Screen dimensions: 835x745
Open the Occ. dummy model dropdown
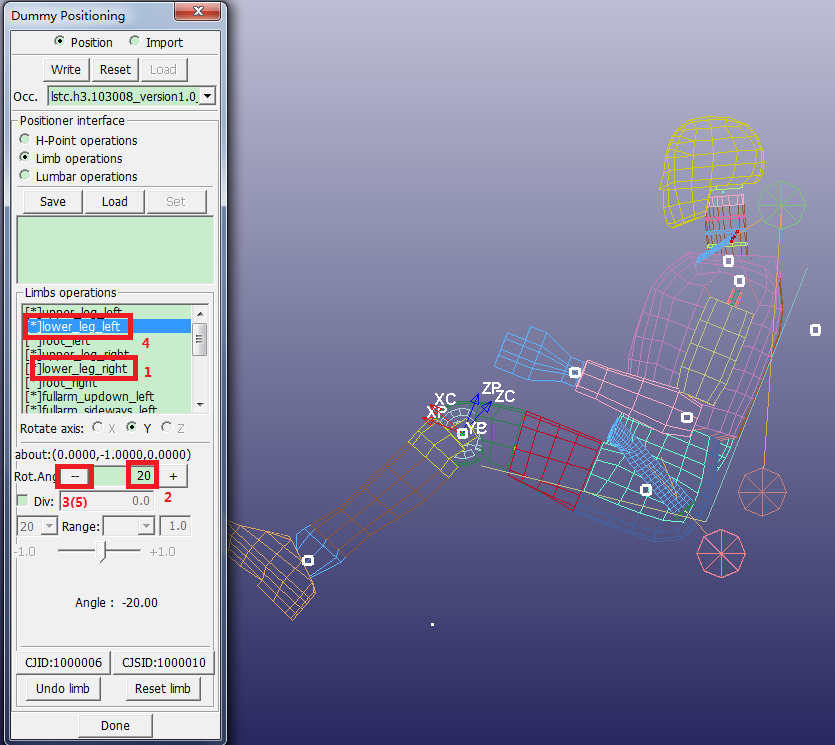(206, 97)
